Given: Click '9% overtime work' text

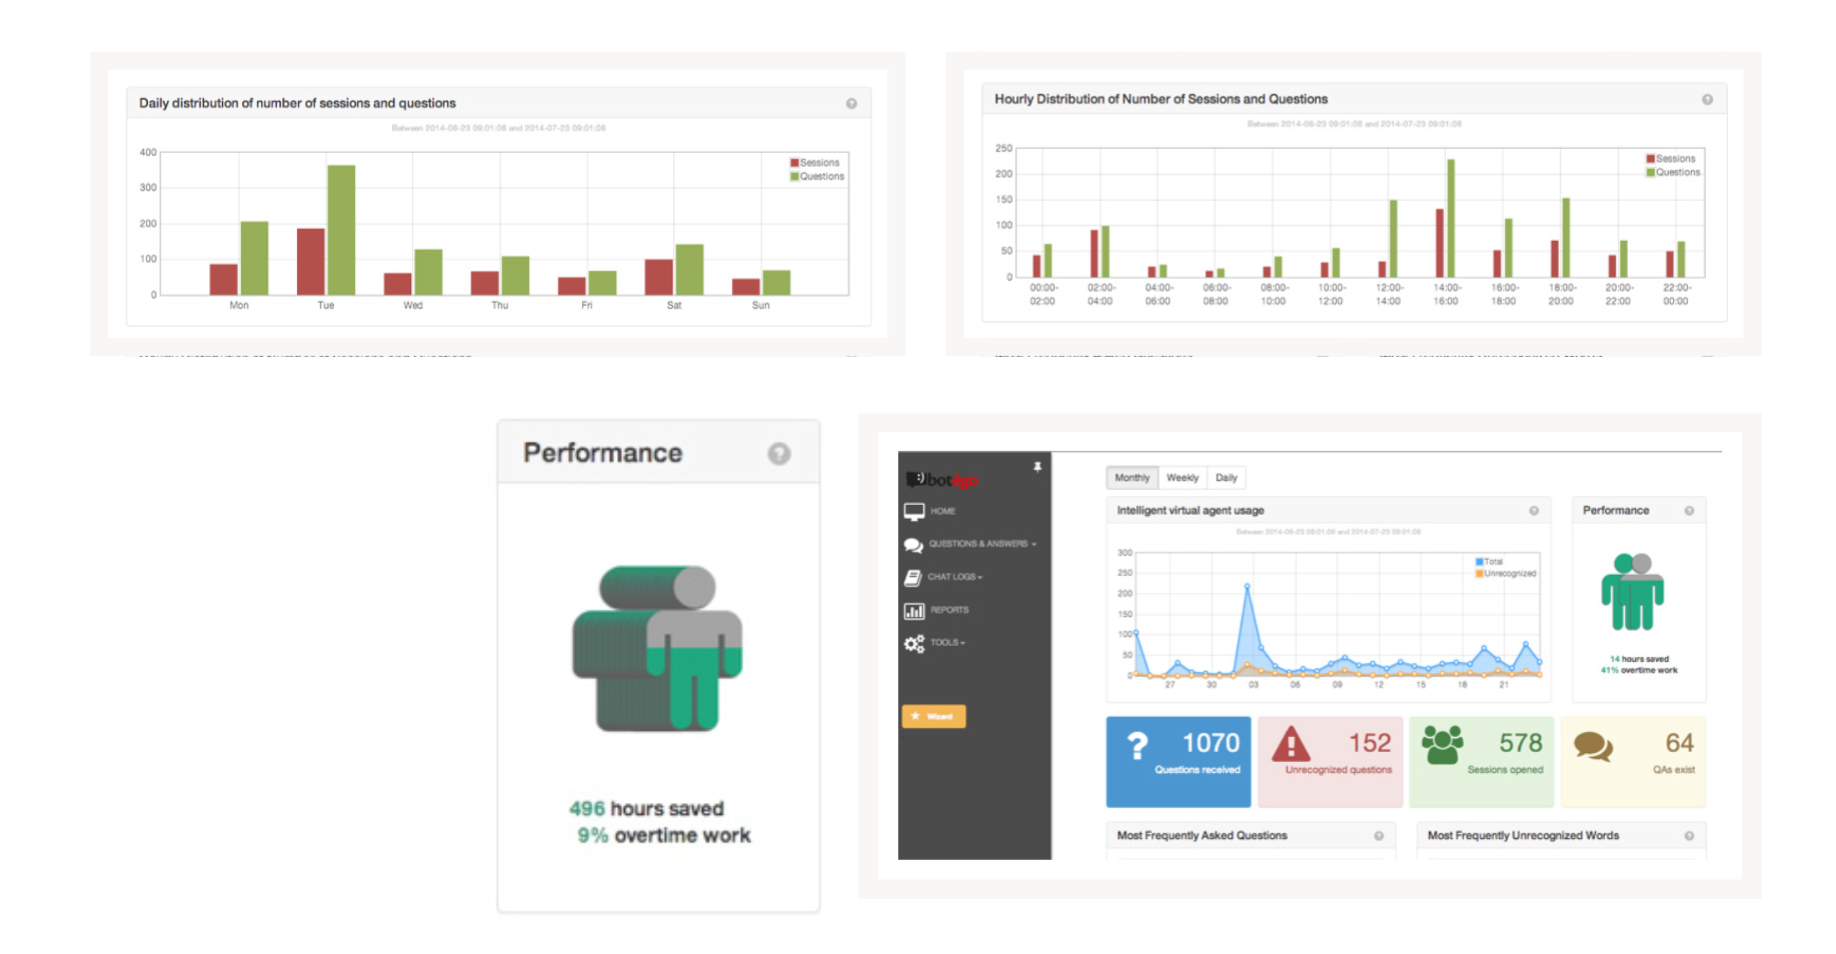Looking at the screenshot, I should pos(663,836).
